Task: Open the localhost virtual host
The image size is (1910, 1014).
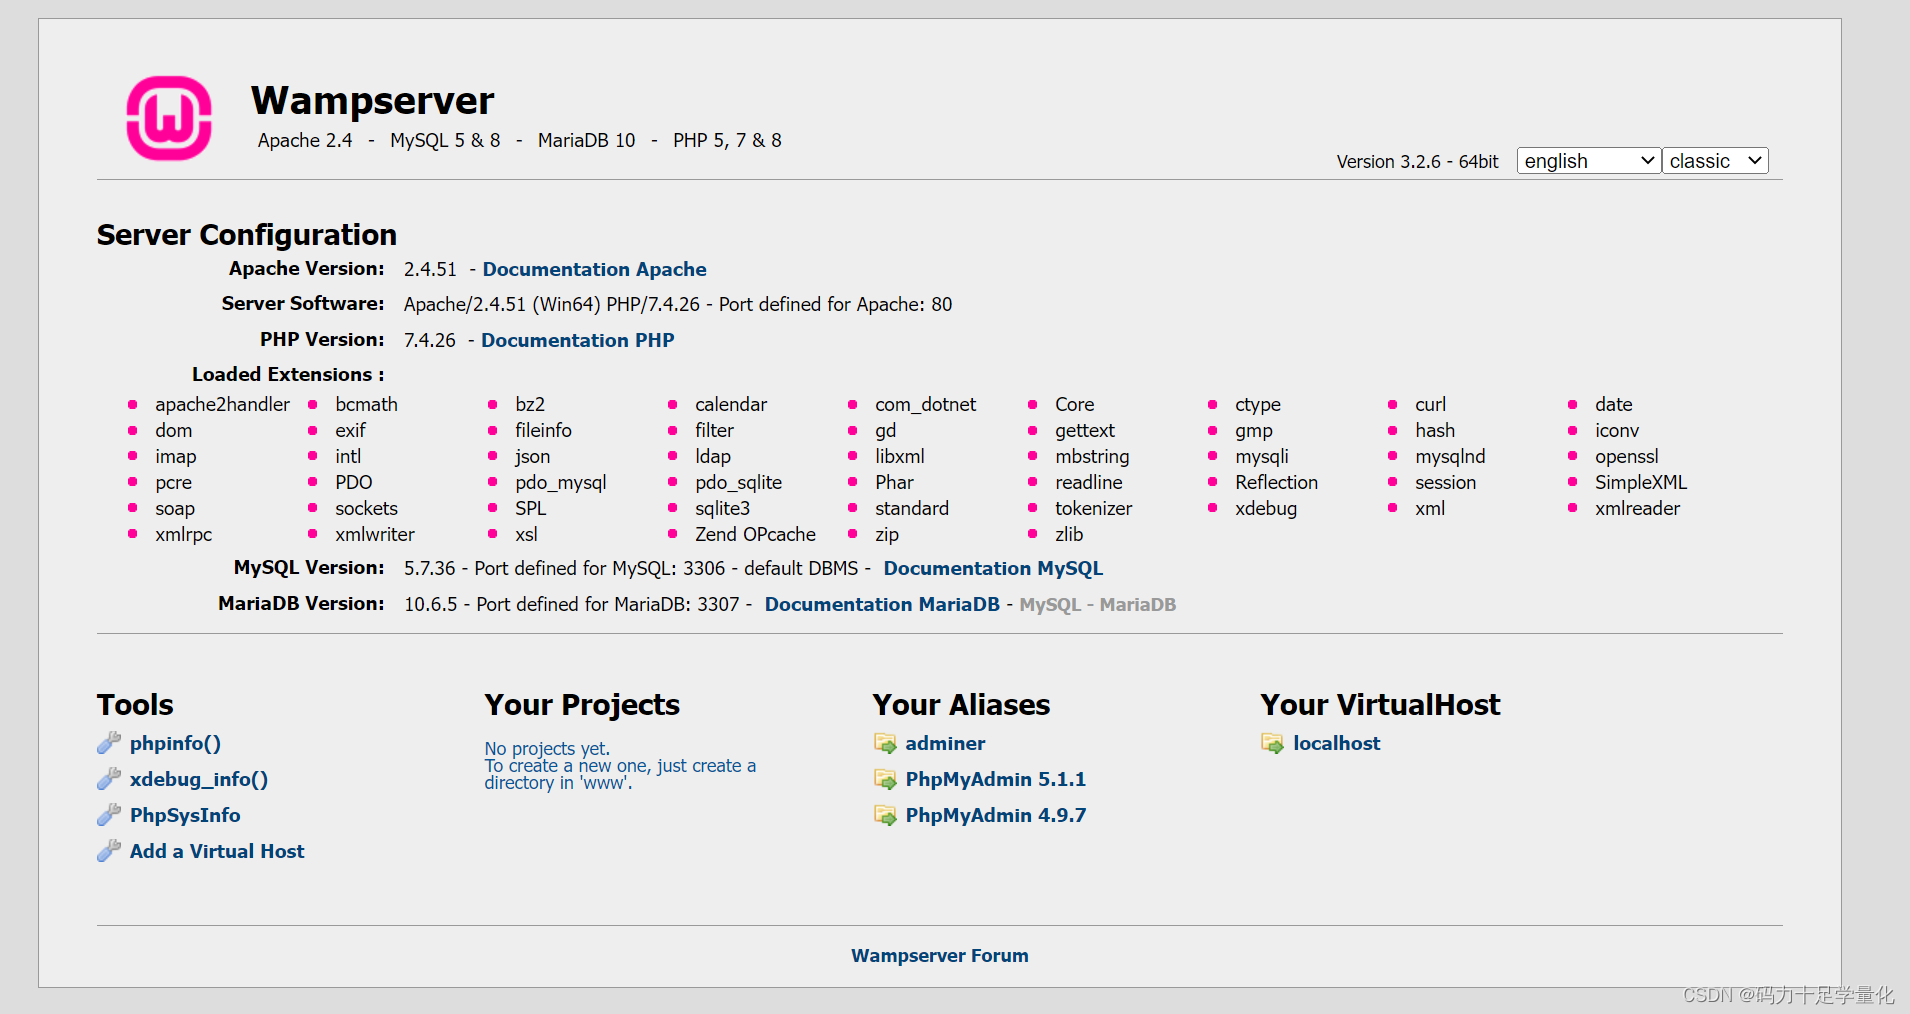Action: click(1336, 743)
